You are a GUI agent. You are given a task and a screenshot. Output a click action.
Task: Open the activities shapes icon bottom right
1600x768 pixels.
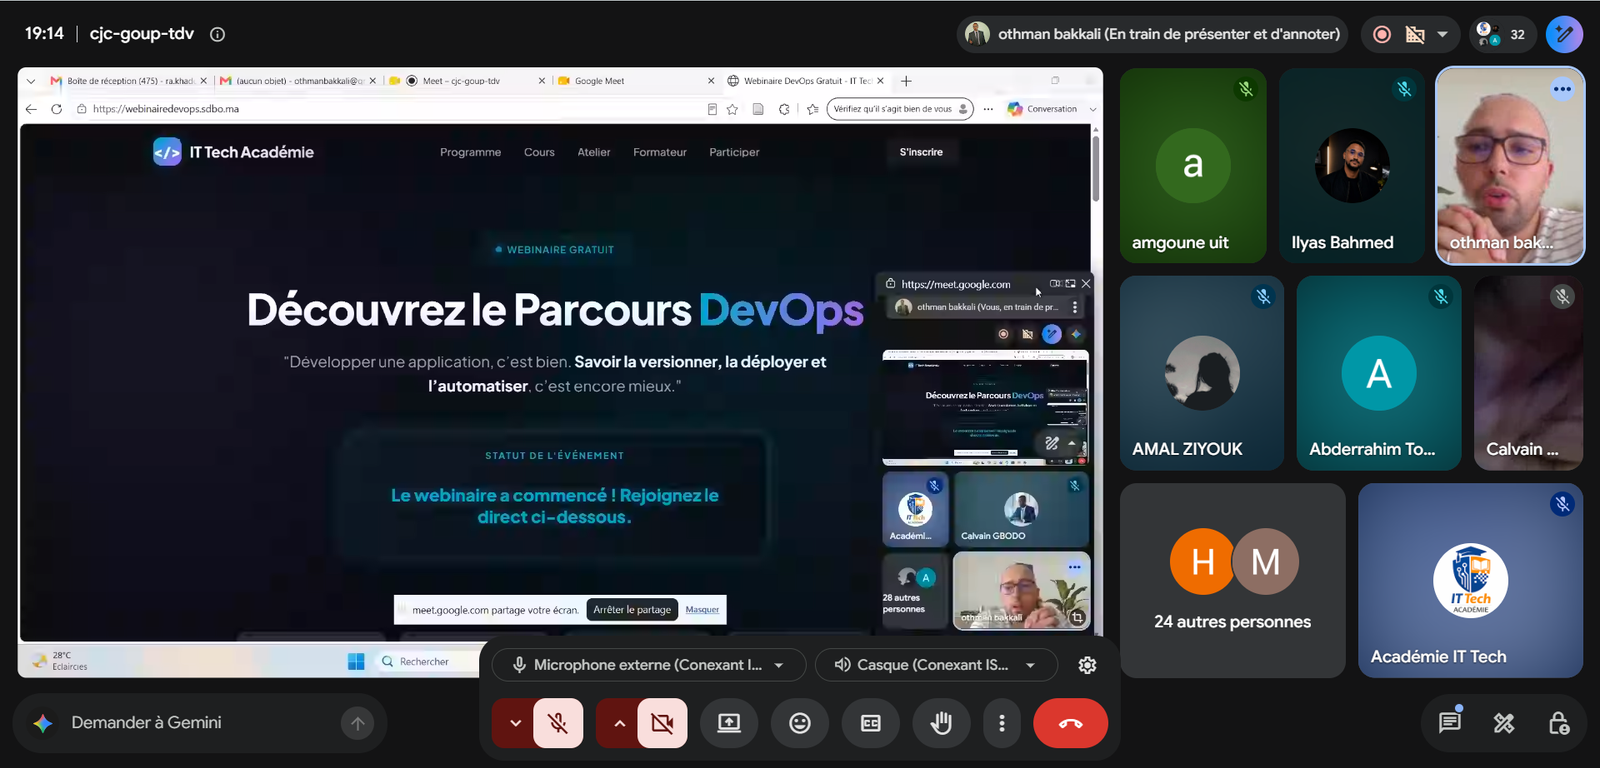1504,723
